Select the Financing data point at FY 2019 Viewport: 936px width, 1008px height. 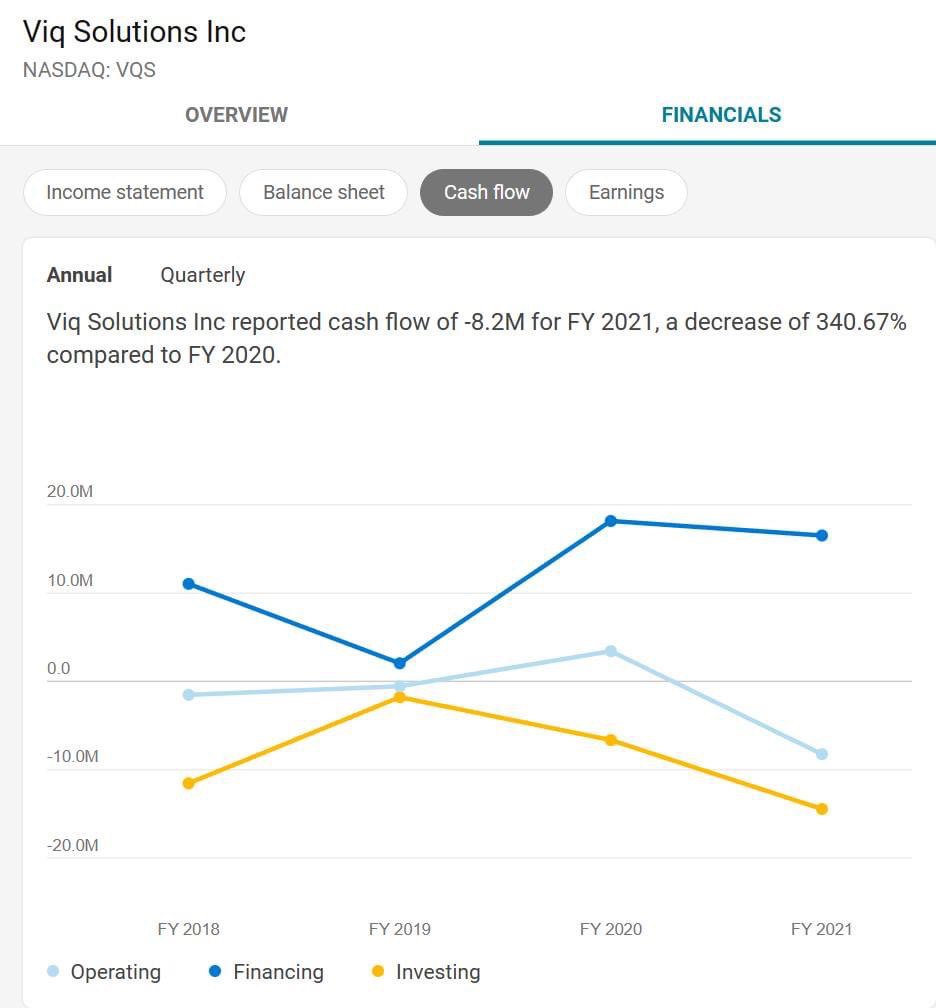(399, 661)
